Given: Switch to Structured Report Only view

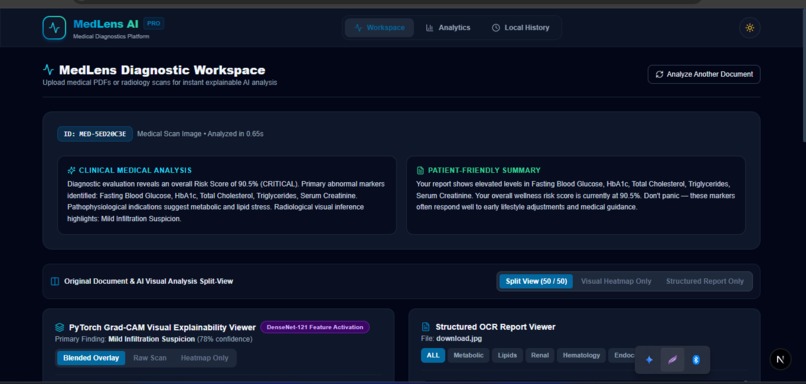Looking at the screenshot, I should pos(705,281).
